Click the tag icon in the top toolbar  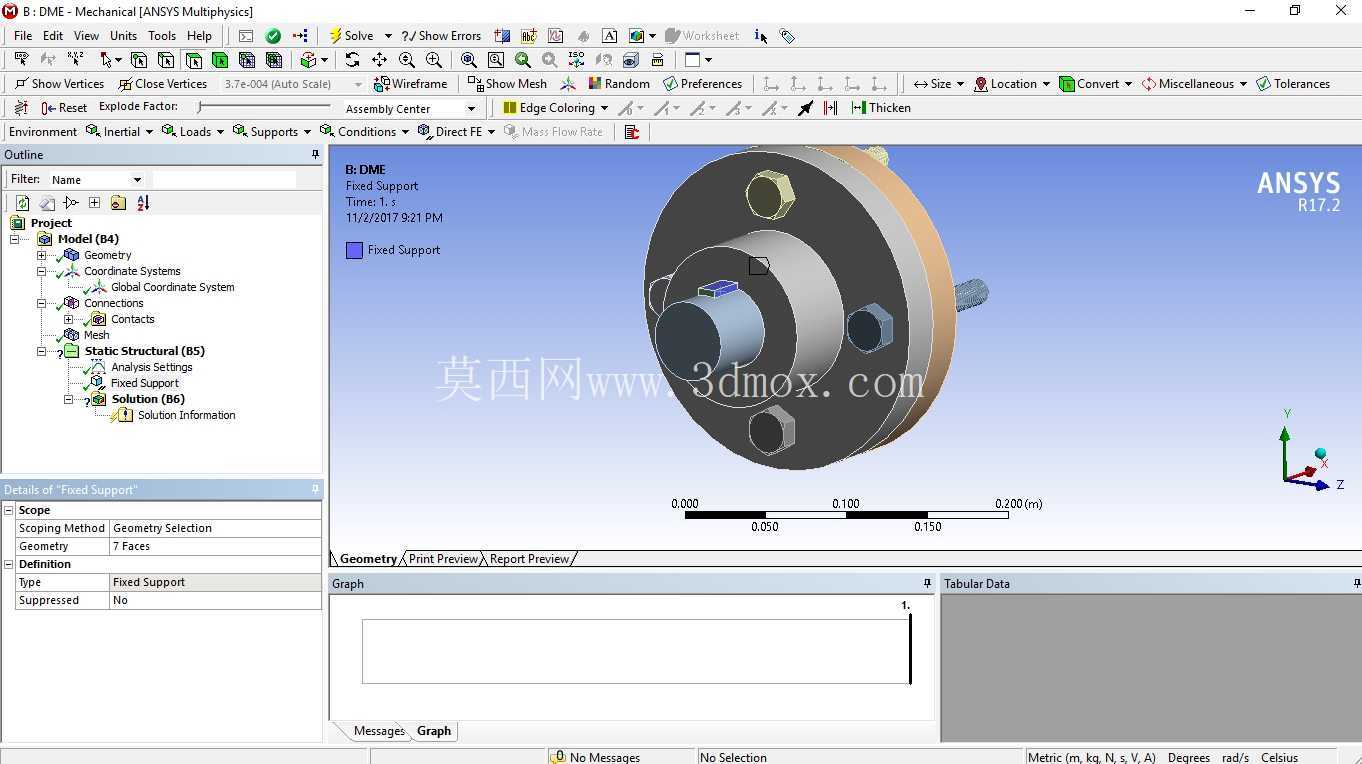coord(788,36)
